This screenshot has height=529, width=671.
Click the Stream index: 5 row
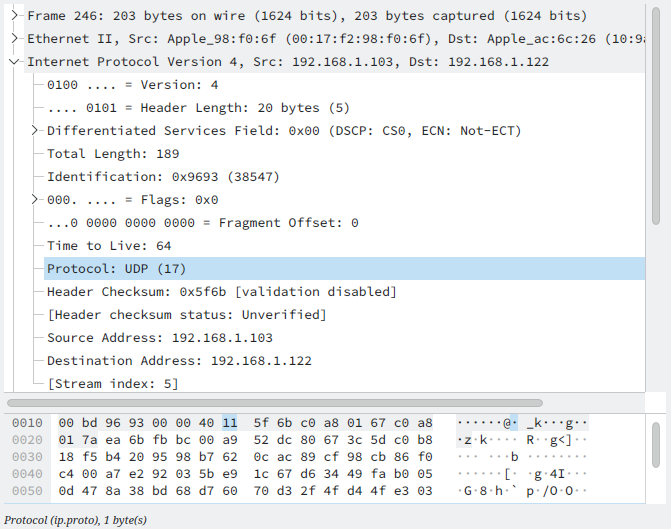112,384
